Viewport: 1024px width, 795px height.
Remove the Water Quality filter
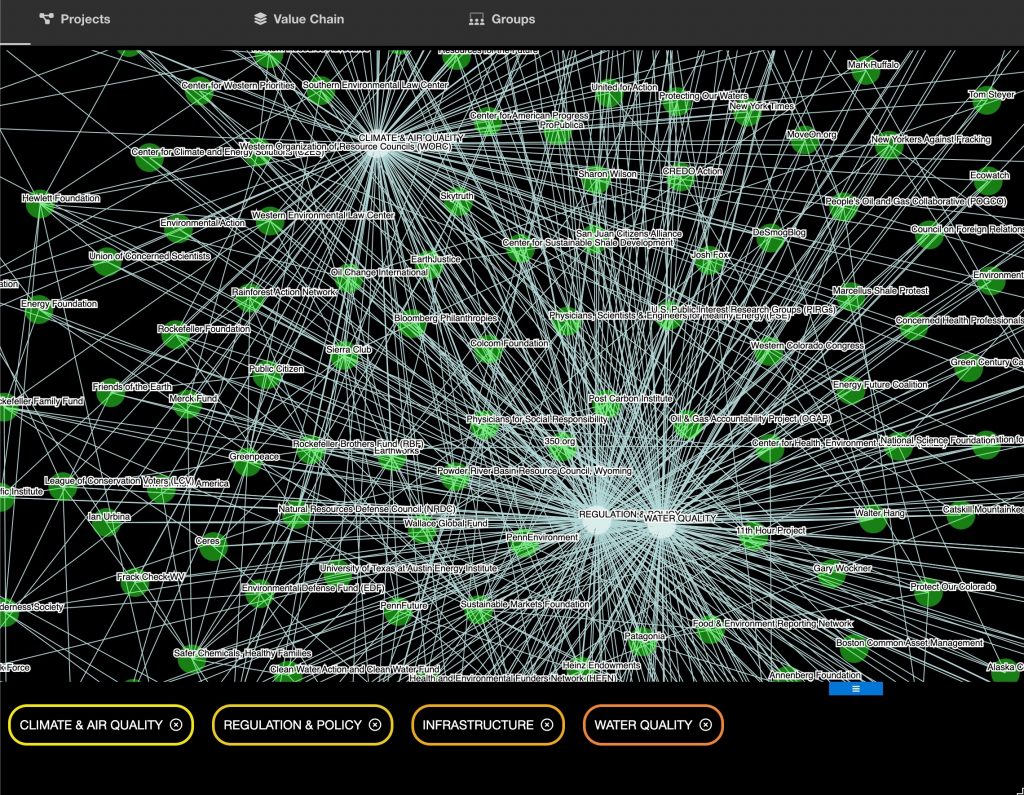(x=706, y=724)
